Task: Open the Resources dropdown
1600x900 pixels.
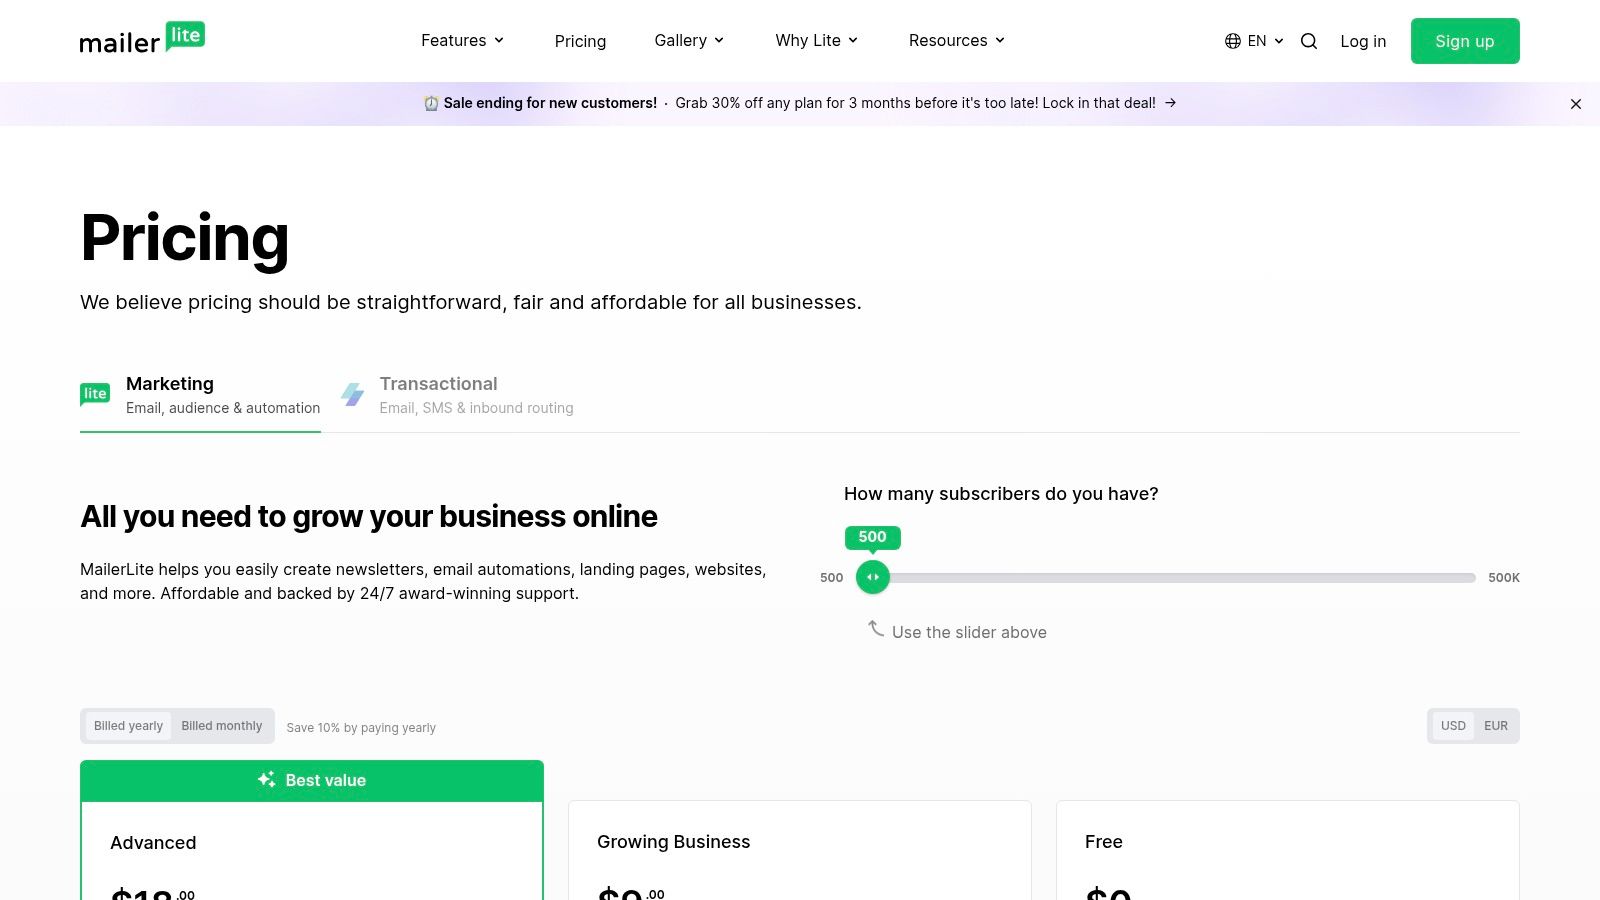Action: (956, 41)
